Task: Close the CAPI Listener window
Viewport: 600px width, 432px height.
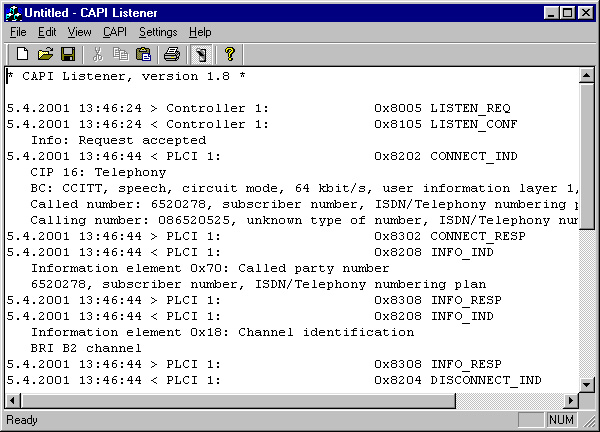Action: click(586, 13)
